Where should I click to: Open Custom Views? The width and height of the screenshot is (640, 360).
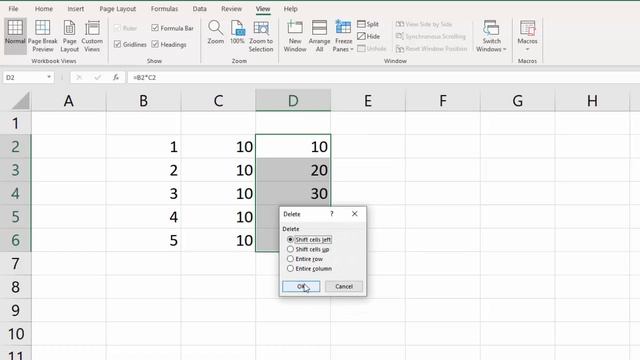92,36
